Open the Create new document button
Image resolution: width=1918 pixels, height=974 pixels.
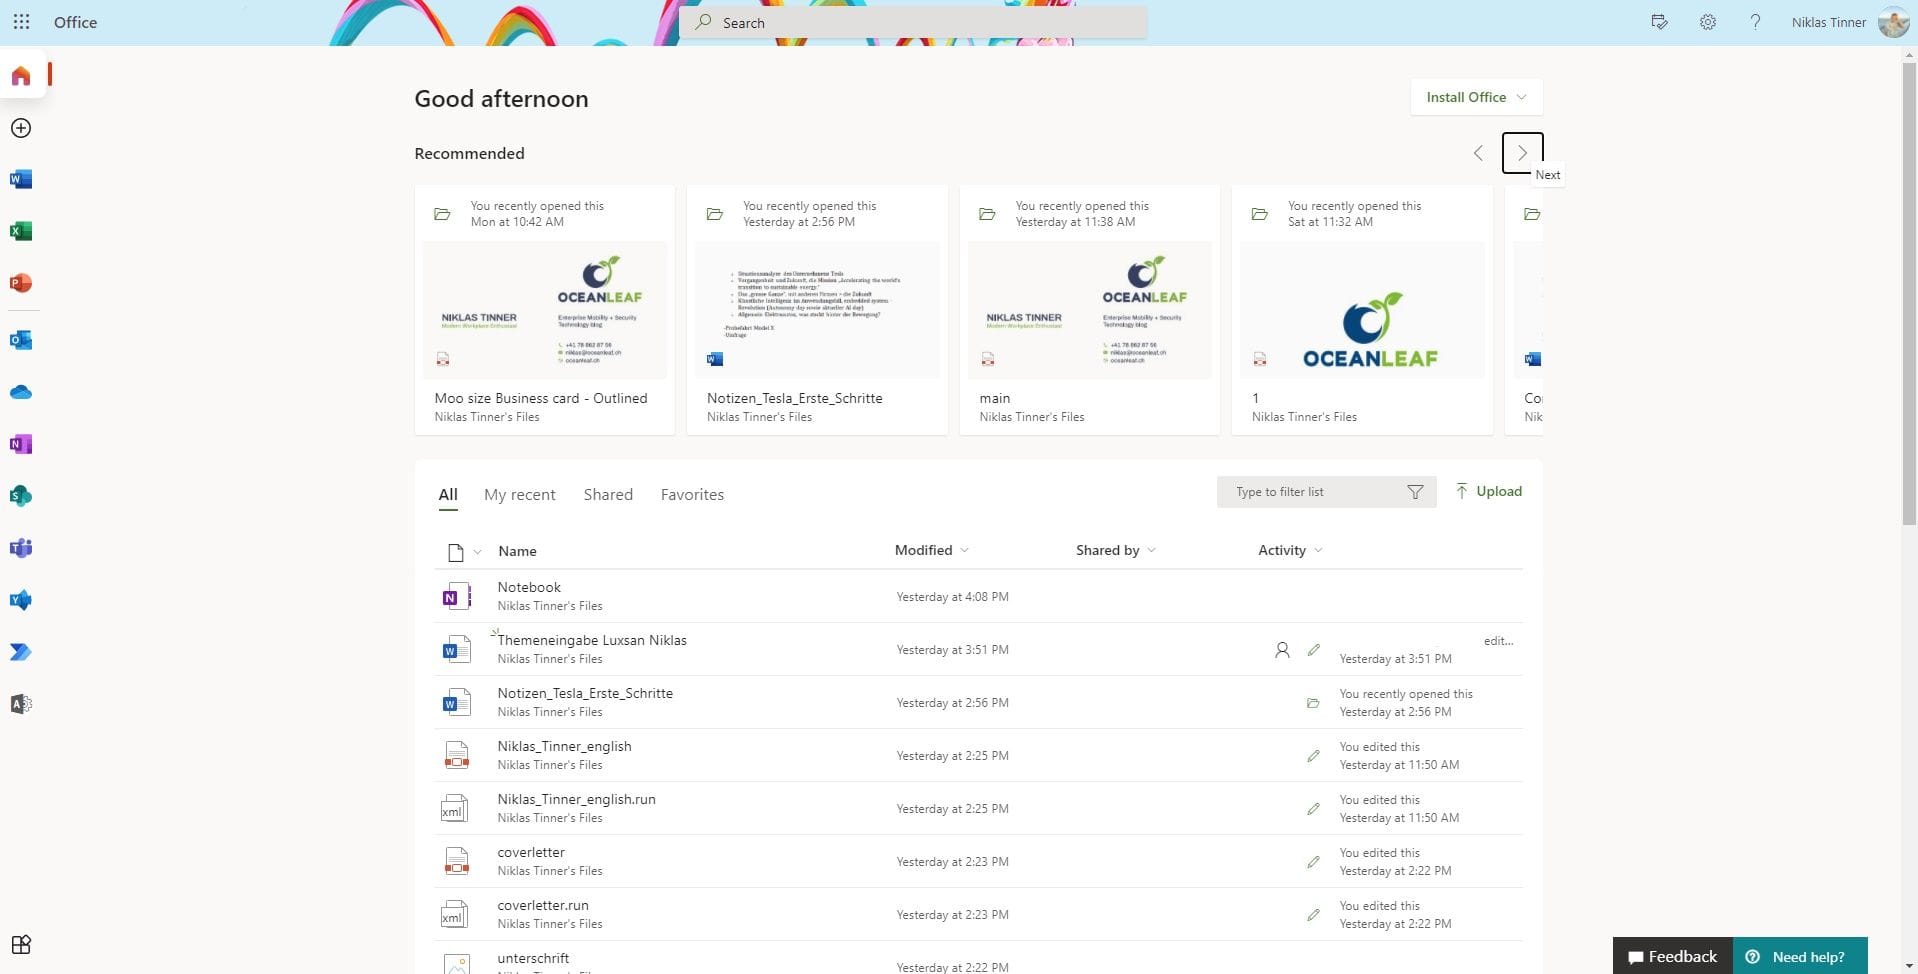click(x=21, y=128)
